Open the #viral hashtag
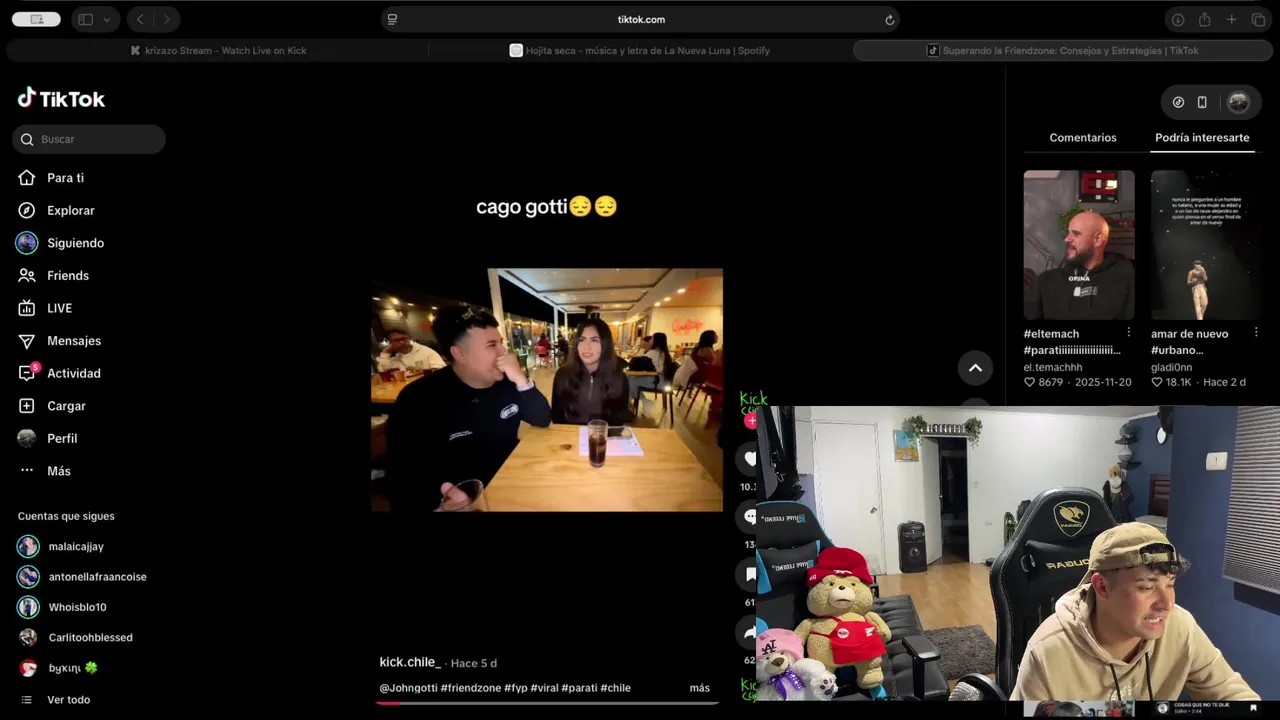This screenshot has height=720, width=1280. tap(544, 688)
